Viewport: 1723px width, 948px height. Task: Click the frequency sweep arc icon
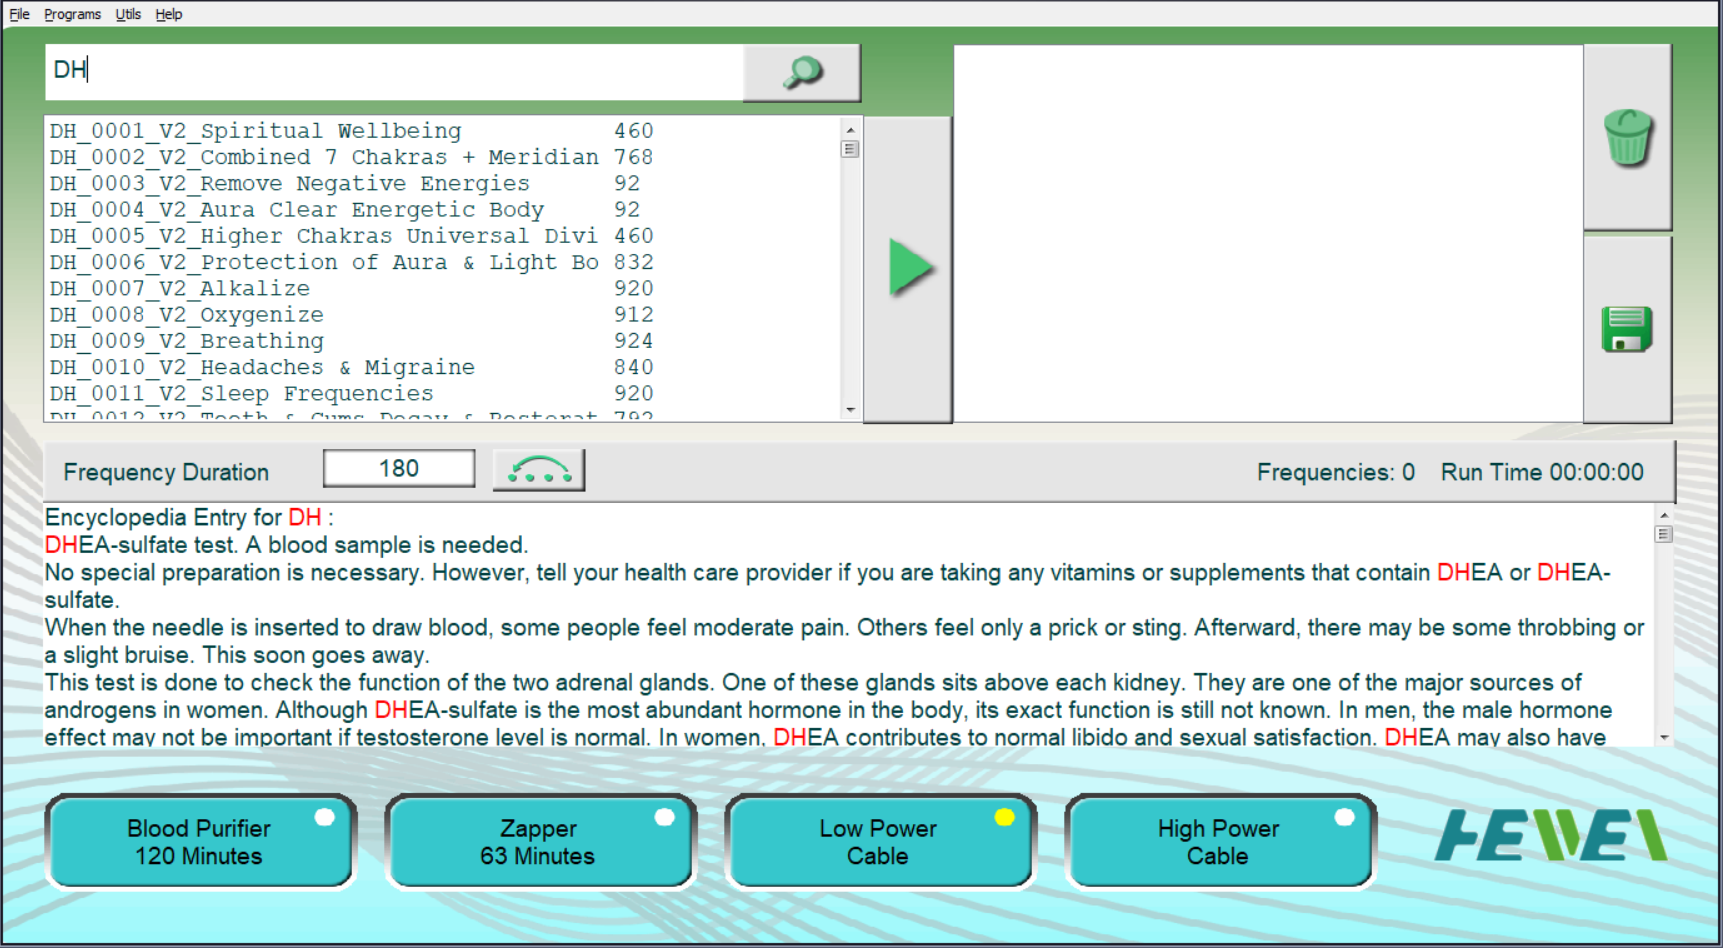tap(539, 470)
